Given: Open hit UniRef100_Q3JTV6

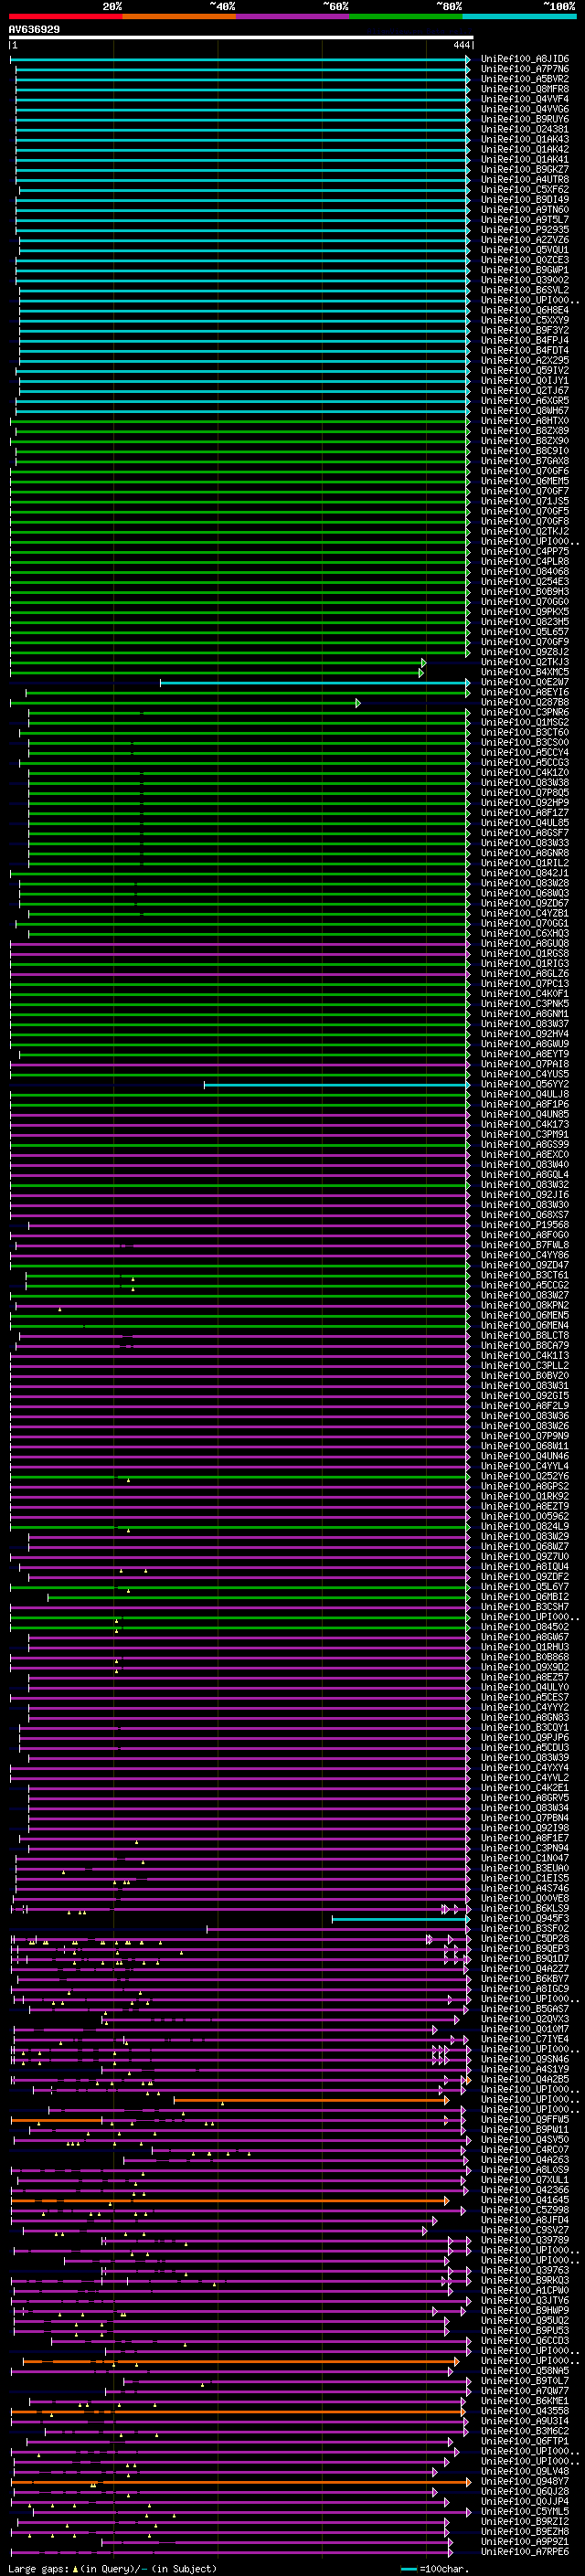Looking at the screenshot, I should 525,2299.
